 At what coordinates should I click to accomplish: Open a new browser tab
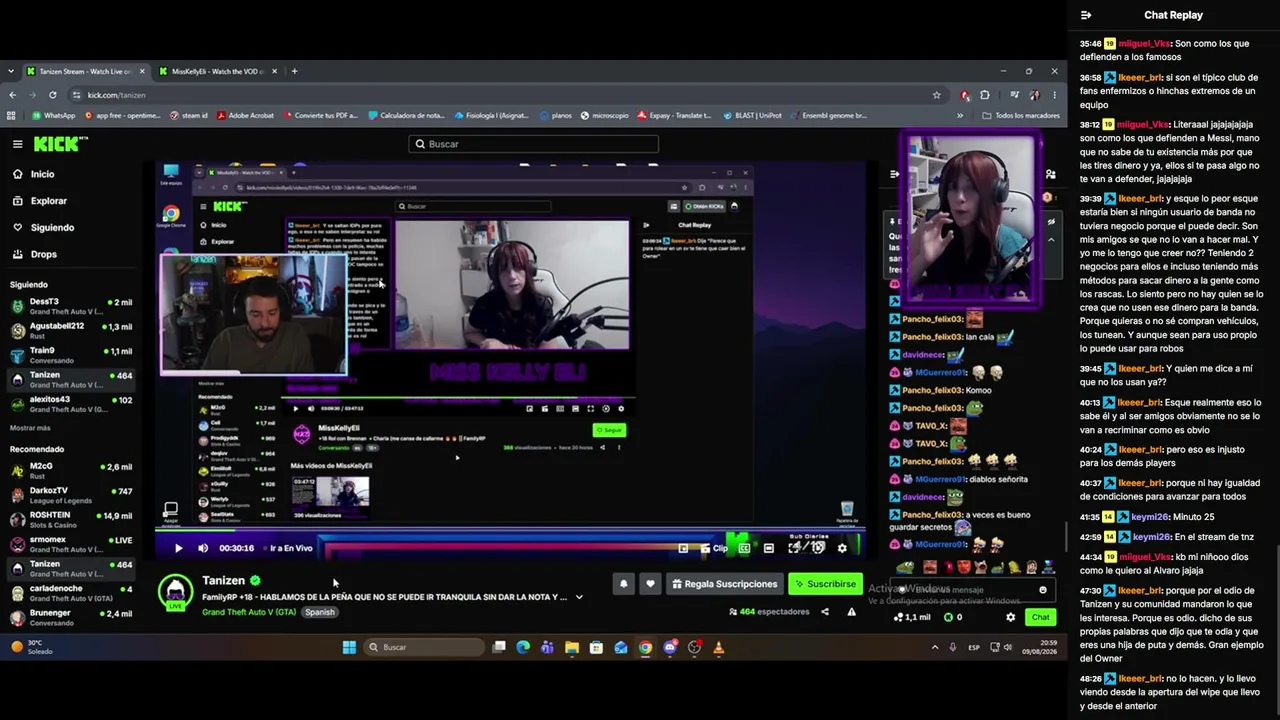coord(294,71)
